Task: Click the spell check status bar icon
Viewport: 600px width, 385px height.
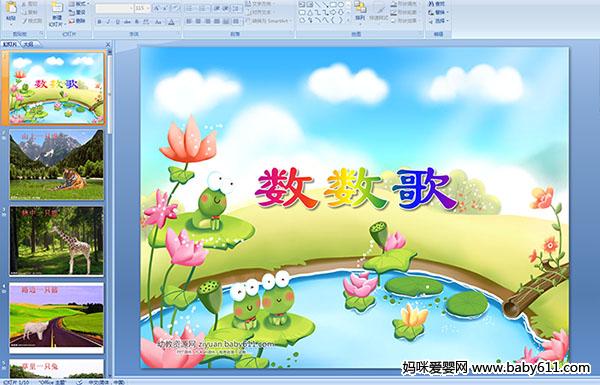Action: coord(80,382)
